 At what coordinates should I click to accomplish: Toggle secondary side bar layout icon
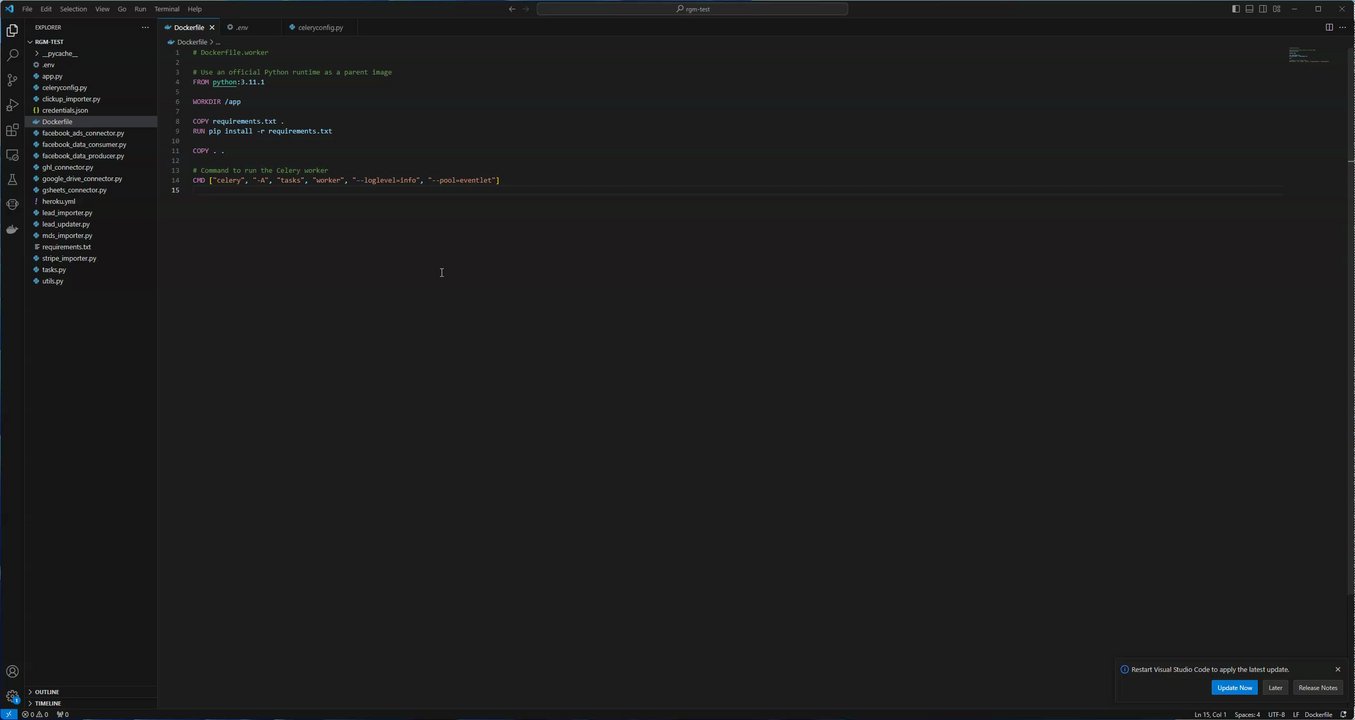coord(1263,9)
